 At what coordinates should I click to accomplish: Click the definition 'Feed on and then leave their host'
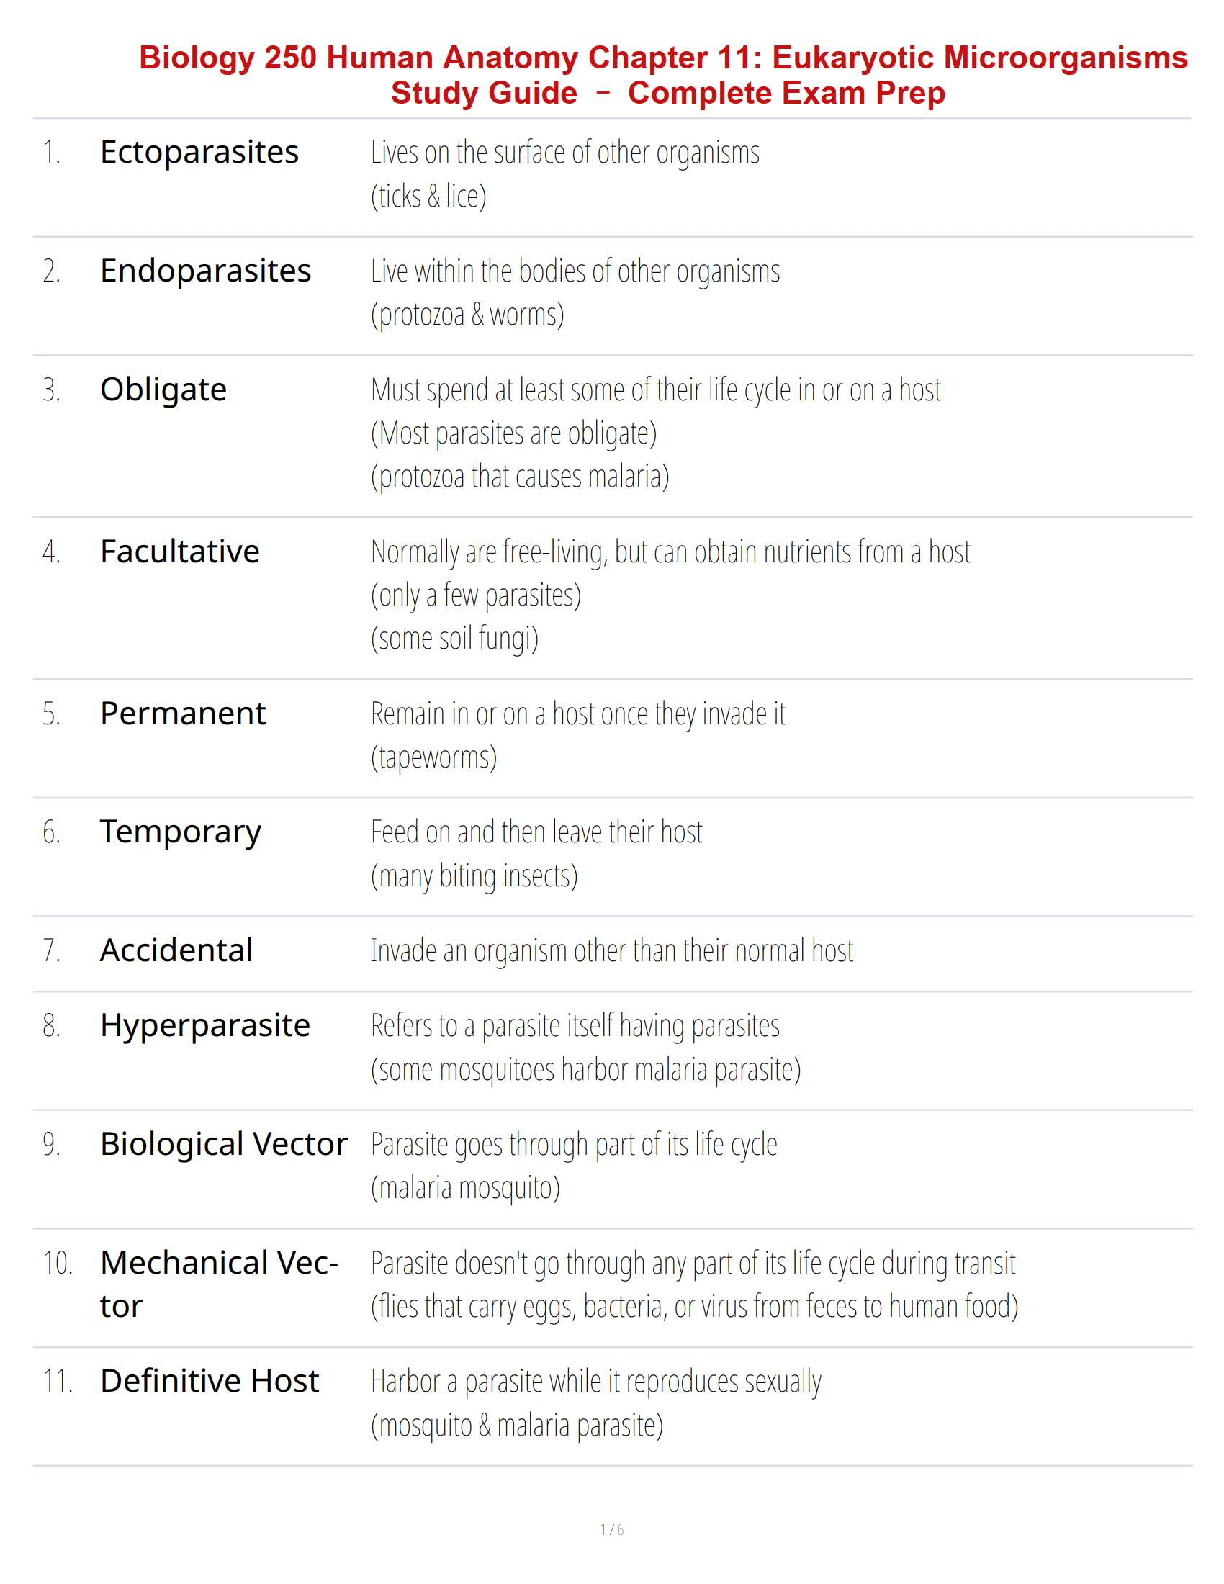pyautogui.click(x=536, y=832)
